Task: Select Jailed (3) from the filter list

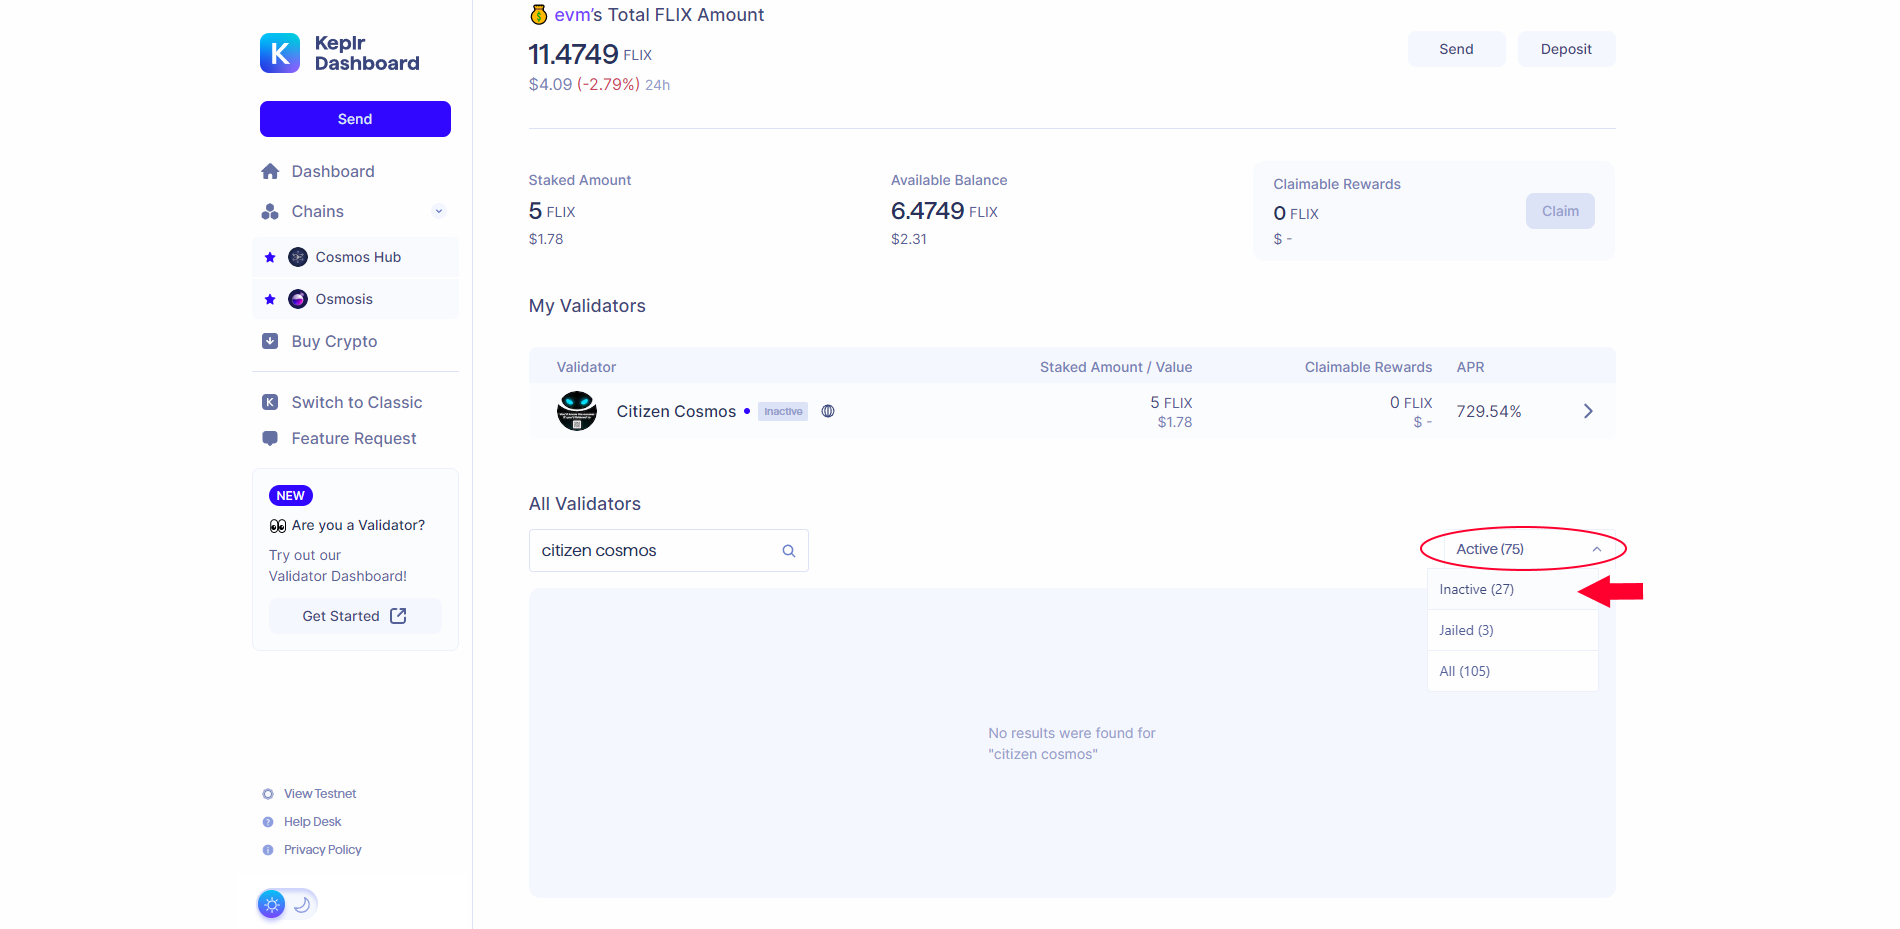Action: (1512, 630)
